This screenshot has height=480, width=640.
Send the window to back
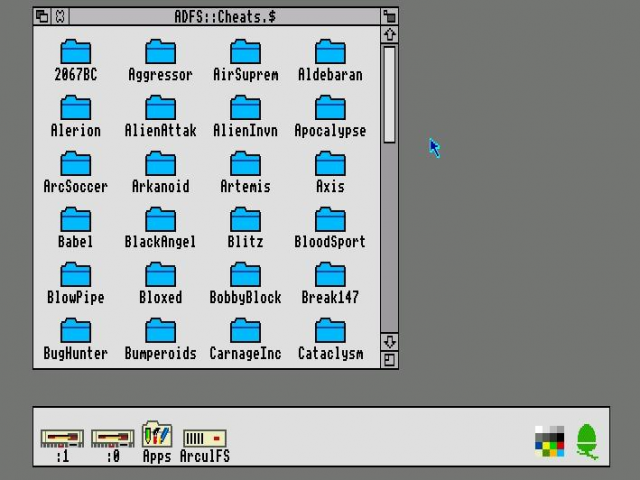click(42, 16)
